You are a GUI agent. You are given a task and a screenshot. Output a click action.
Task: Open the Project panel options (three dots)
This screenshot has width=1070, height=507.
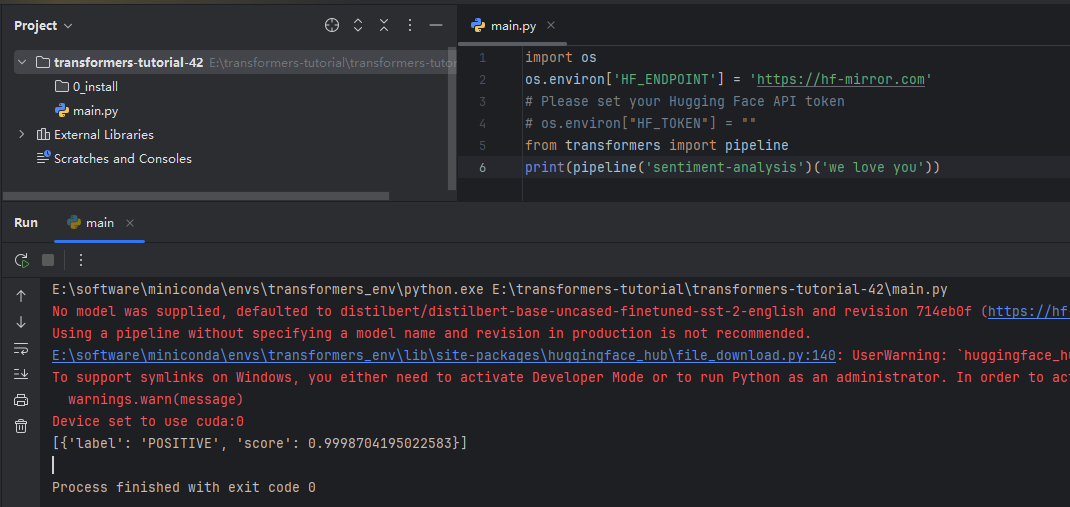tap(409, 26)
